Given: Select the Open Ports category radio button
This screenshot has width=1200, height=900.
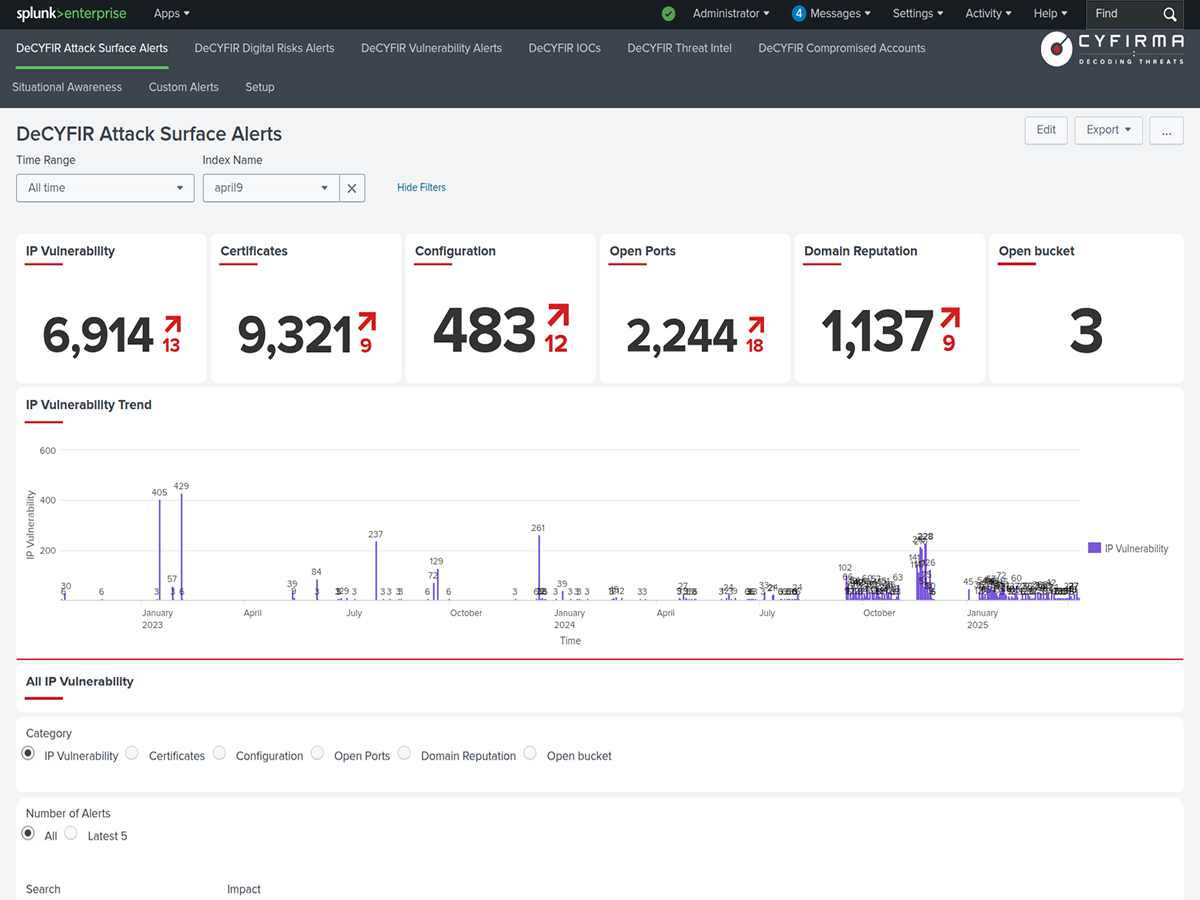Looking at the screenshot, I should [x=317, y=754].
